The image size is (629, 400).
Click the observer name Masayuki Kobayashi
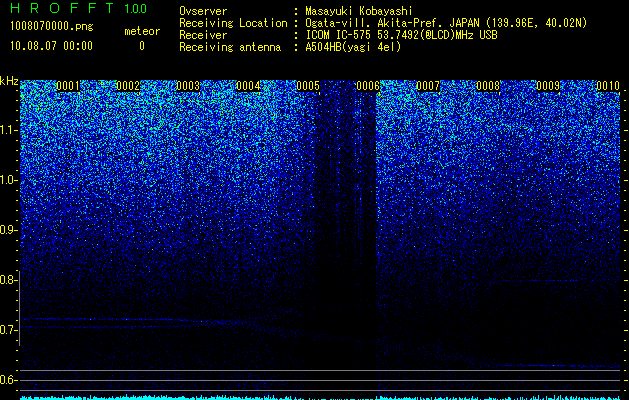(x=359, y=11)
